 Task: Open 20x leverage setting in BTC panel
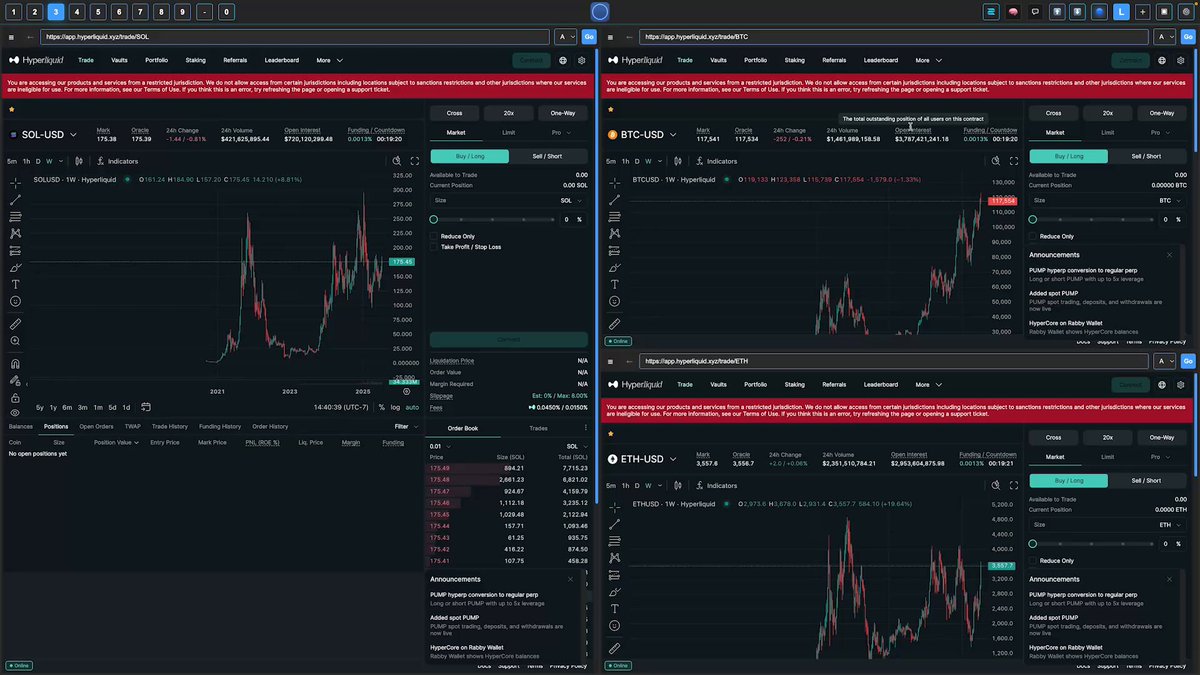pos(1108,113)
